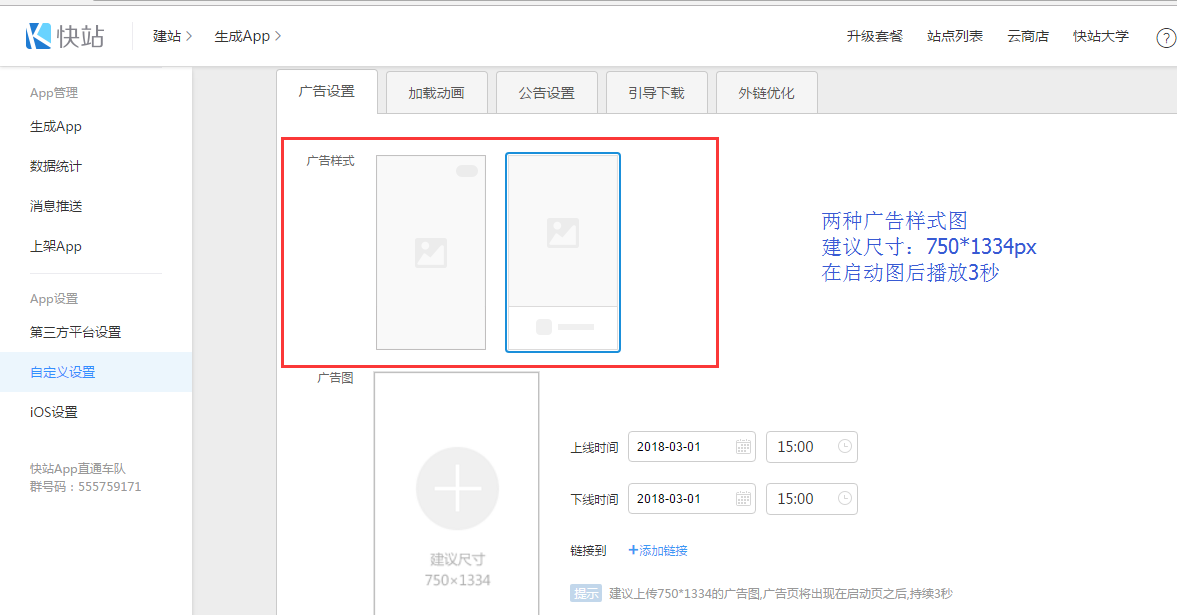The height and width of the screenshot is (615, 1177).
Task: Expand the 生成App breadcrumb menu
Action: pos(247,36)
